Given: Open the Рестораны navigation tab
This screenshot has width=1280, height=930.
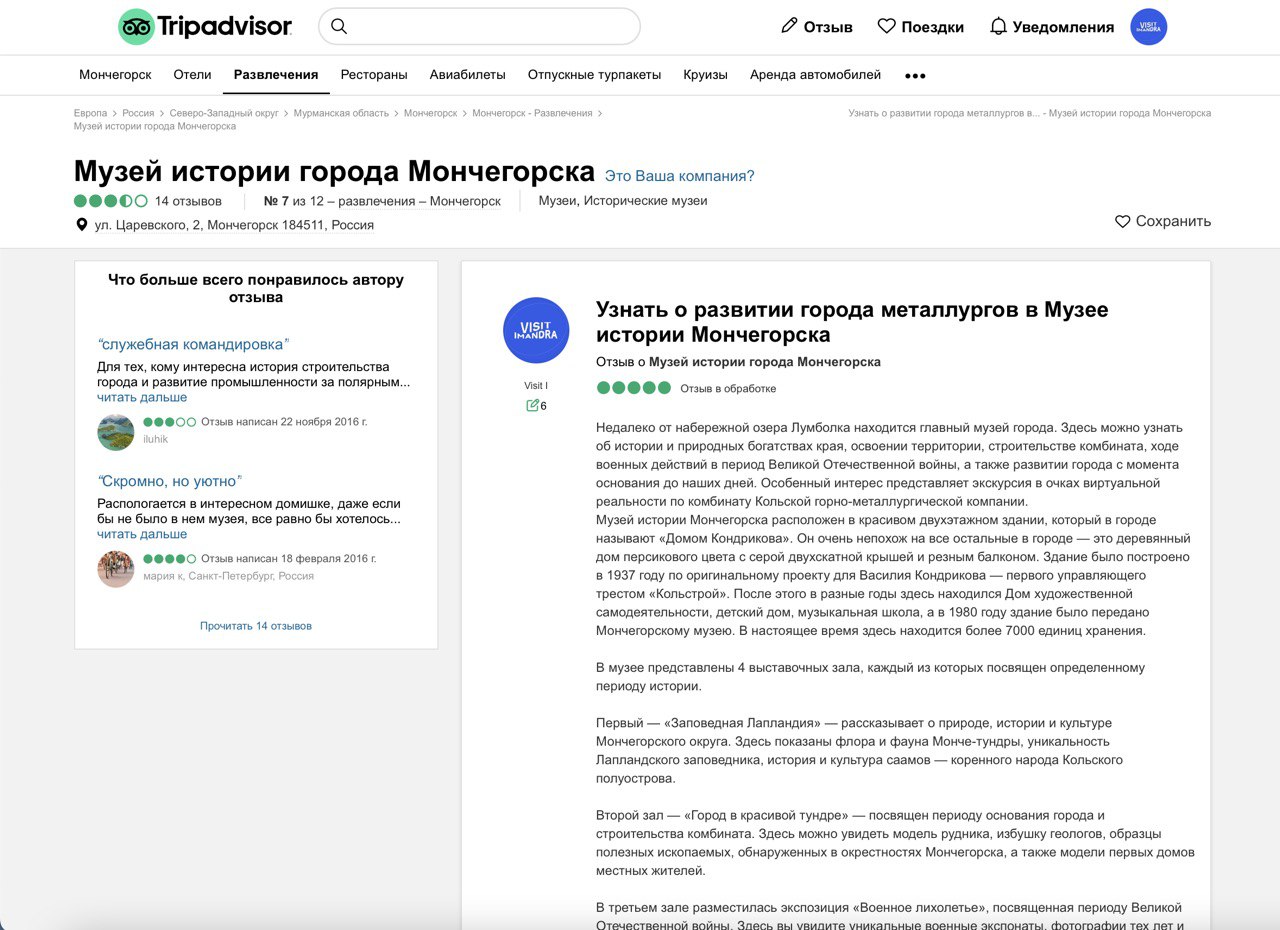Looking at the screenshot, I should 374,74.
